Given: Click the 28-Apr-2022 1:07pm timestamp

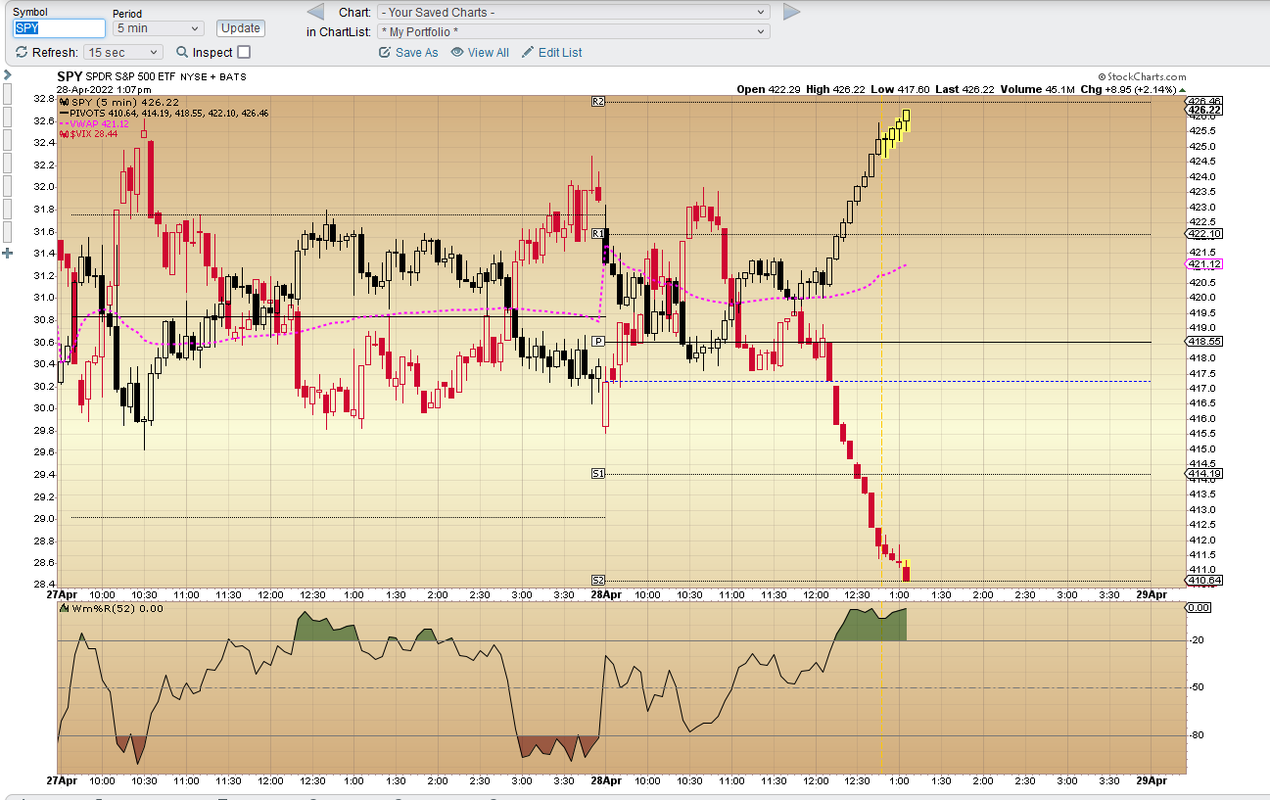Looking at the screenshot, I should pyautogui.click(x=105, y=90).
